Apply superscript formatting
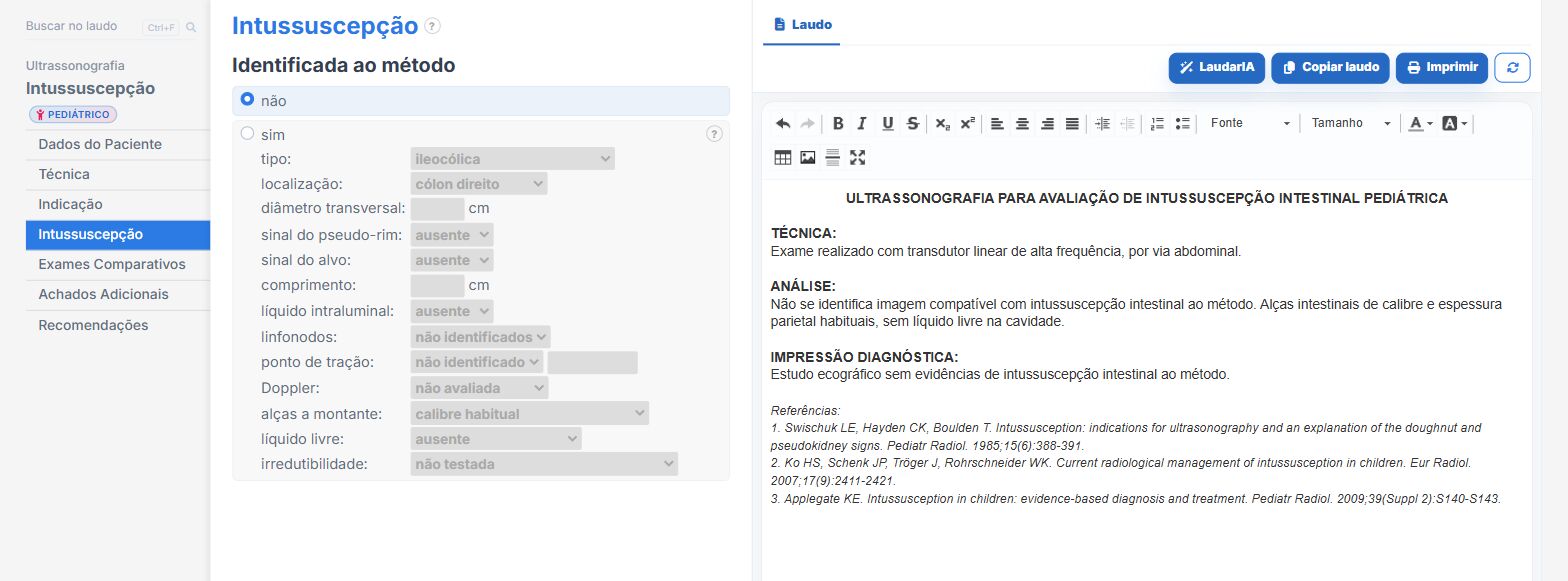The image size is (1568, 581). tap(967, 123)
